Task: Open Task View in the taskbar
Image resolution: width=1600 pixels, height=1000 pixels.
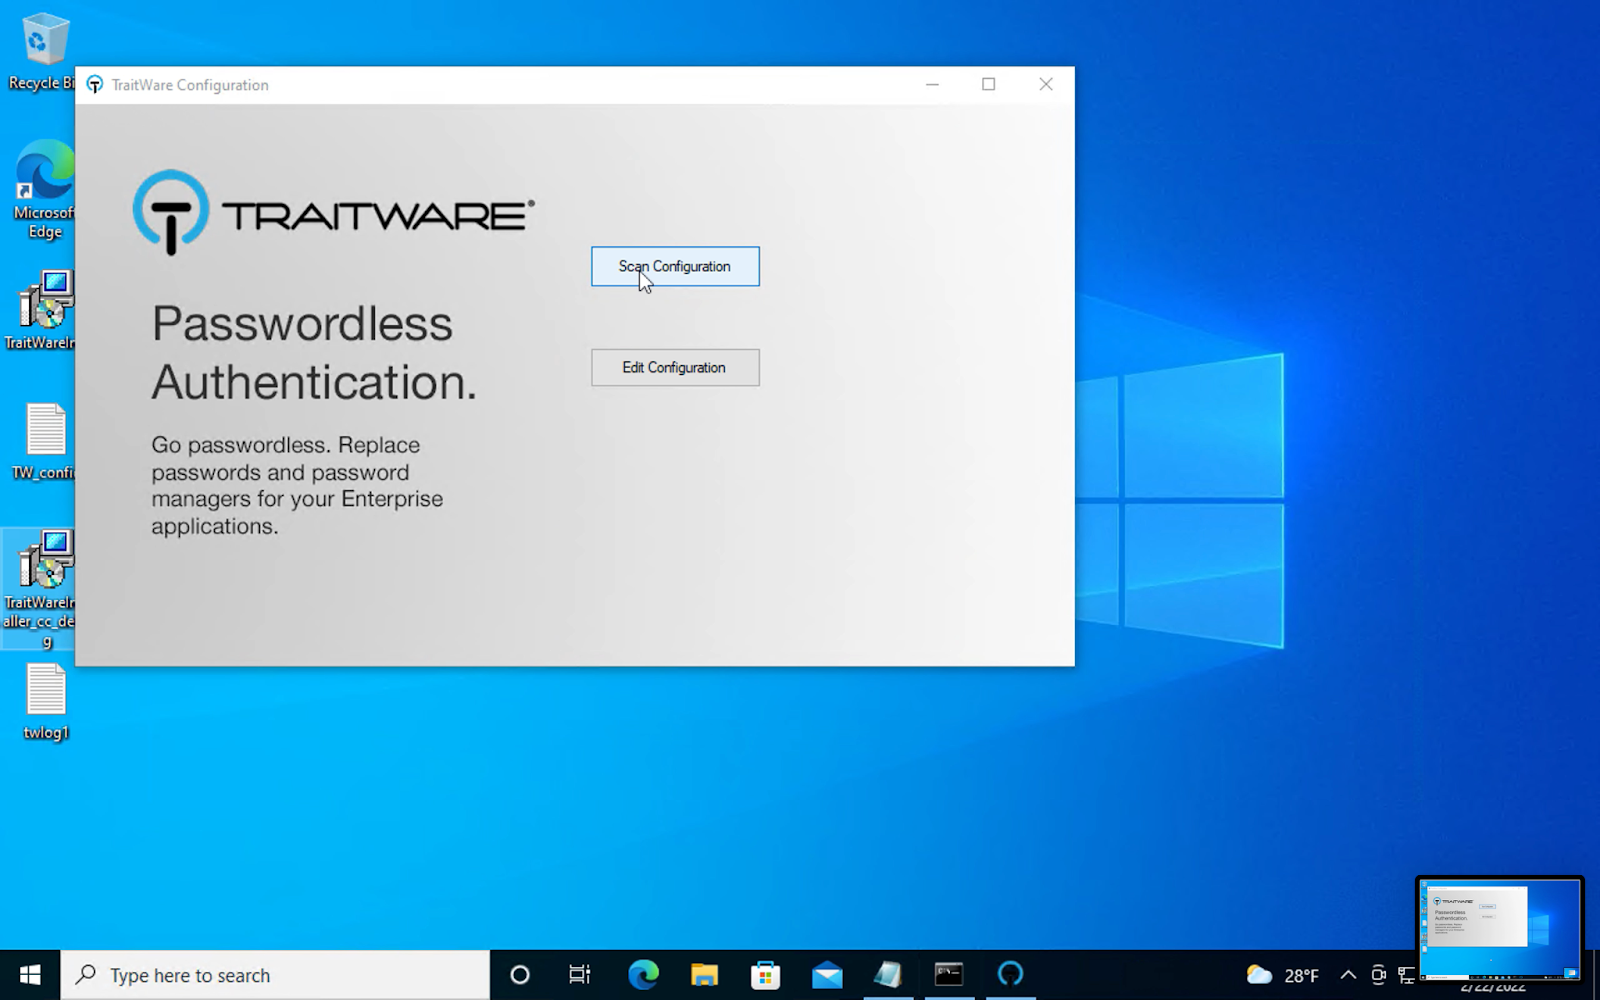Action: (x=580, y=975)
